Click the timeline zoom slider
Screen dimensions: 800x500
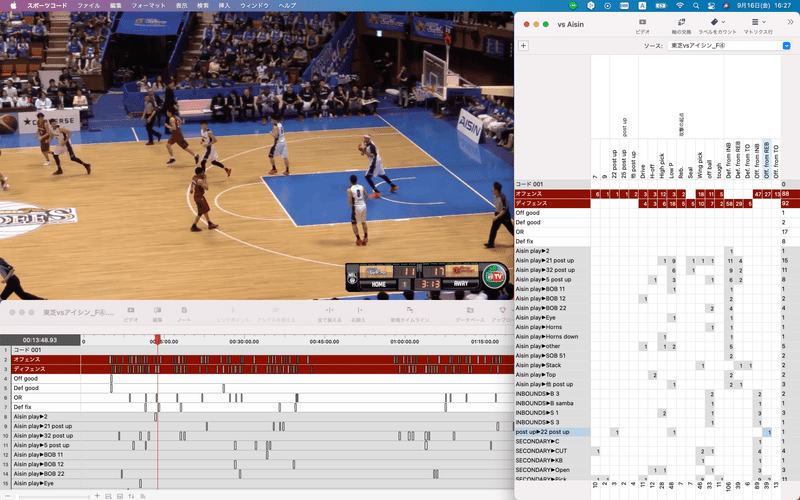click(51, 496)
